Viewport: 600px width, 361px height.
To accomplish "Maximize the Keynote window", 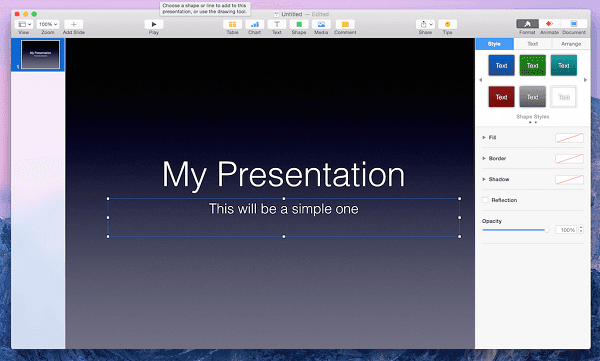I will pos(34,14).
